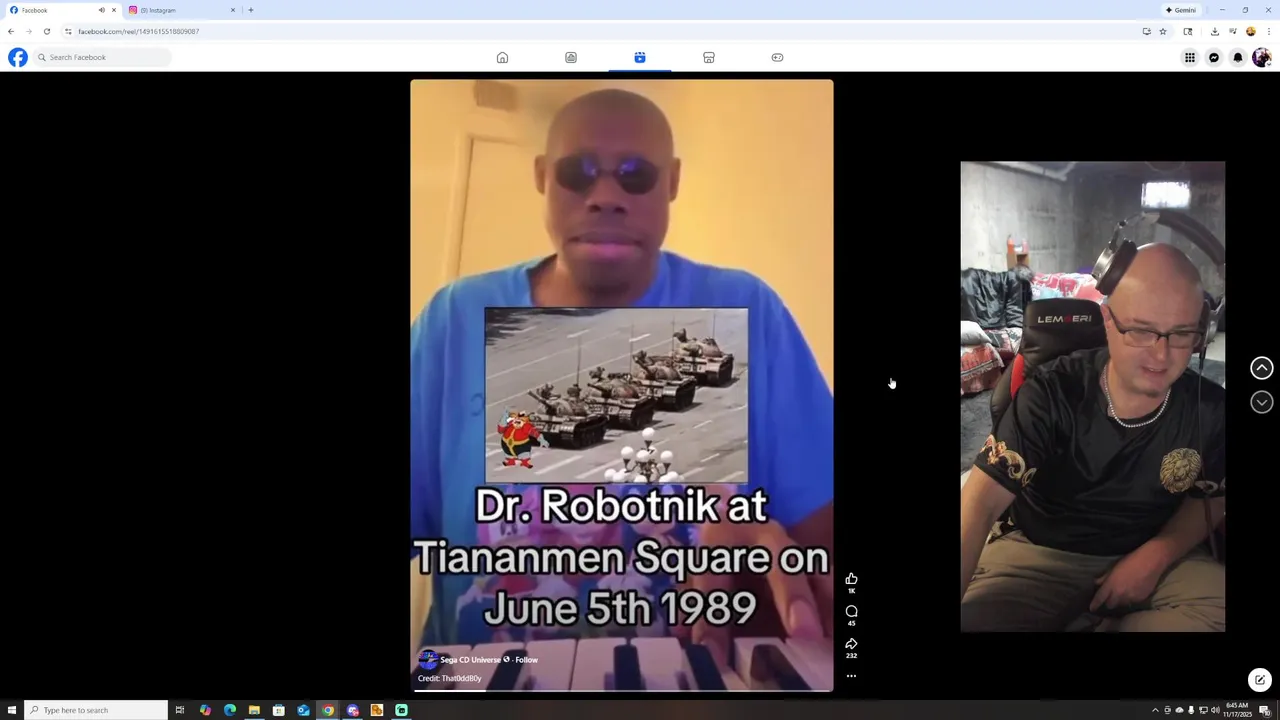Open Microsoft Edge from the taskbar

pyautogui.click(x=230, y=710)
